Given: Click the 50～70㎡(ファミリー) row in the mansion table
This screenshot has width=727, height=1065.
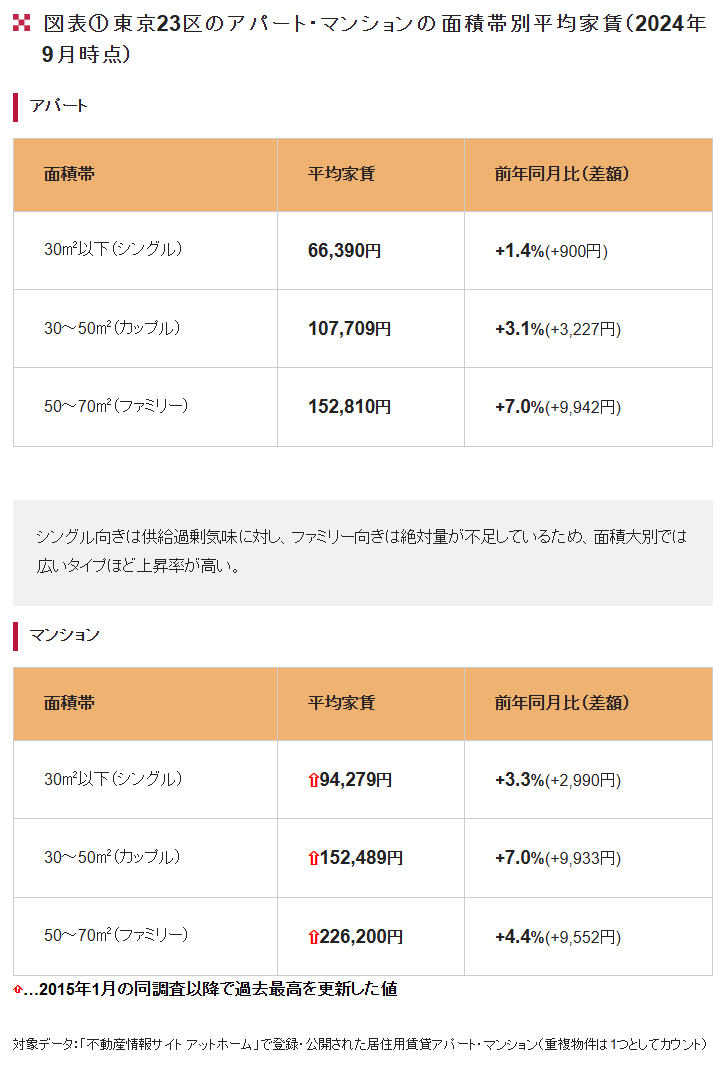Looking at the screenshot, I should pos(363,937).
